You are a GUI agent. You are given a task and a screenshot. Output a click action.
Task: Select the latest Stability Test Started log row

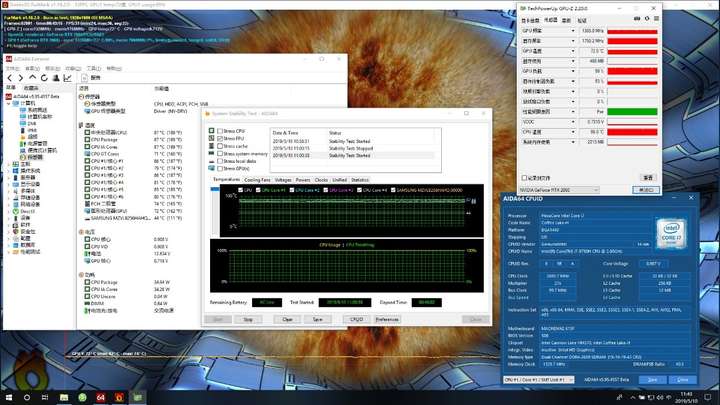353,156
